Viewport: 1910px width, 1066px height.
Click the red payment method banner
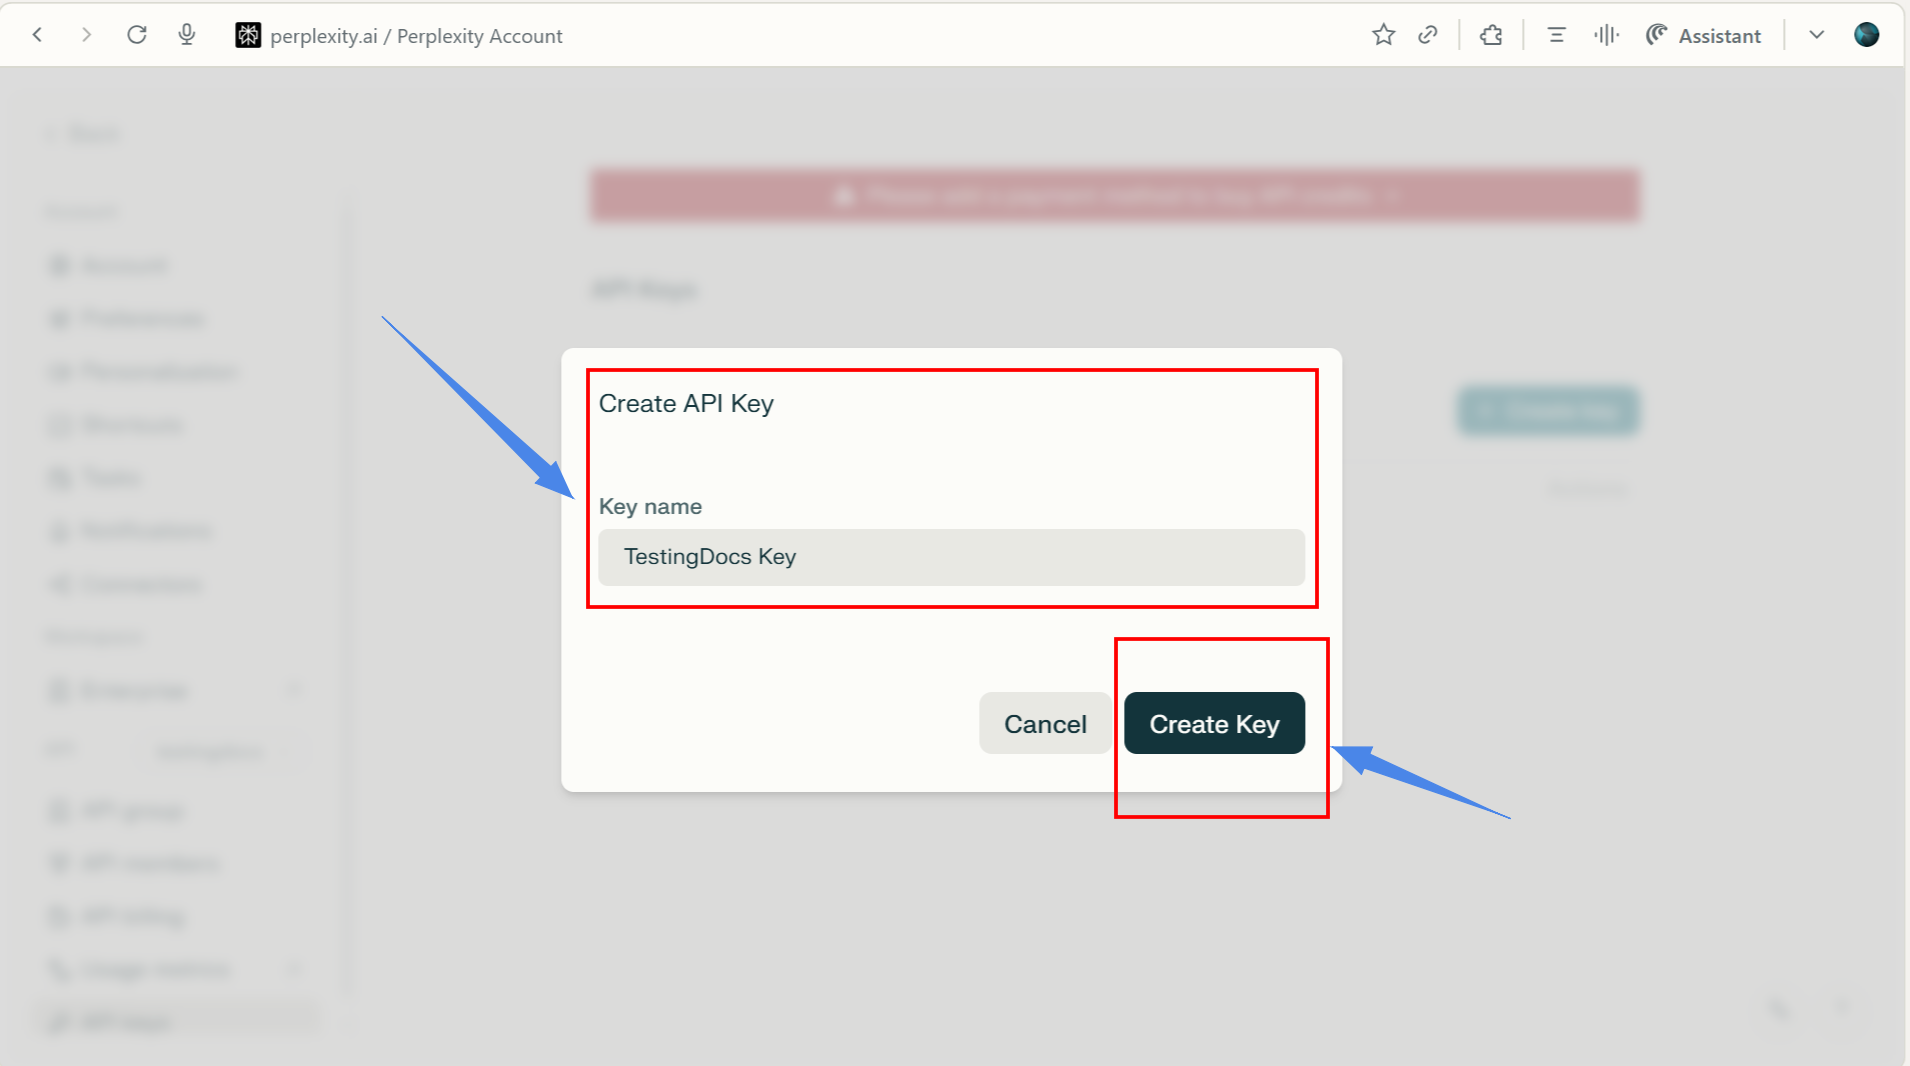point(1114,195)
